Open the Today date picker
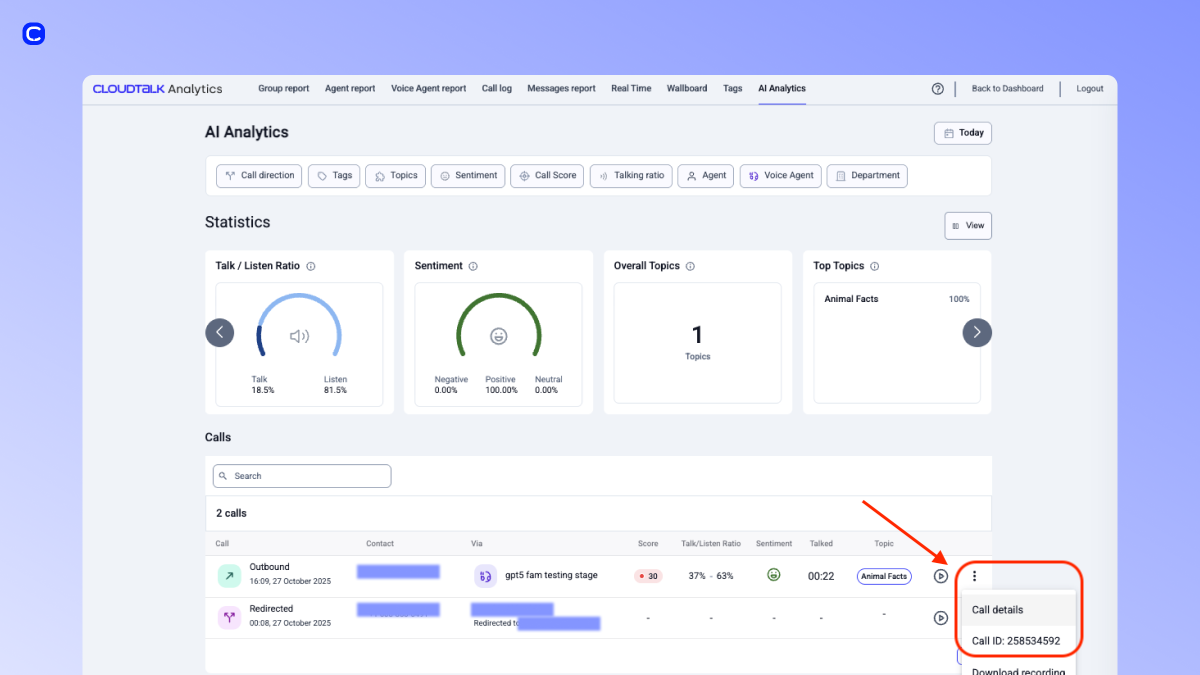 pos(962,133)
